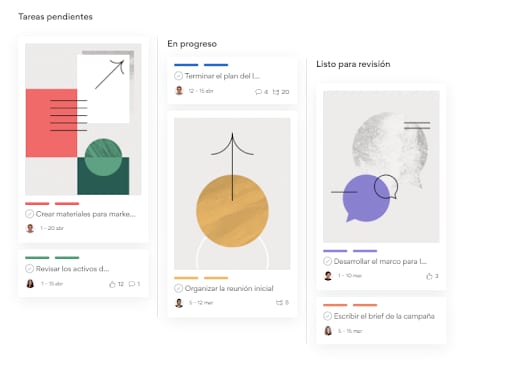Complete the 'Organizar la reunión inicial' task
This screenshot has width=512, height=366.
[178, 288]
